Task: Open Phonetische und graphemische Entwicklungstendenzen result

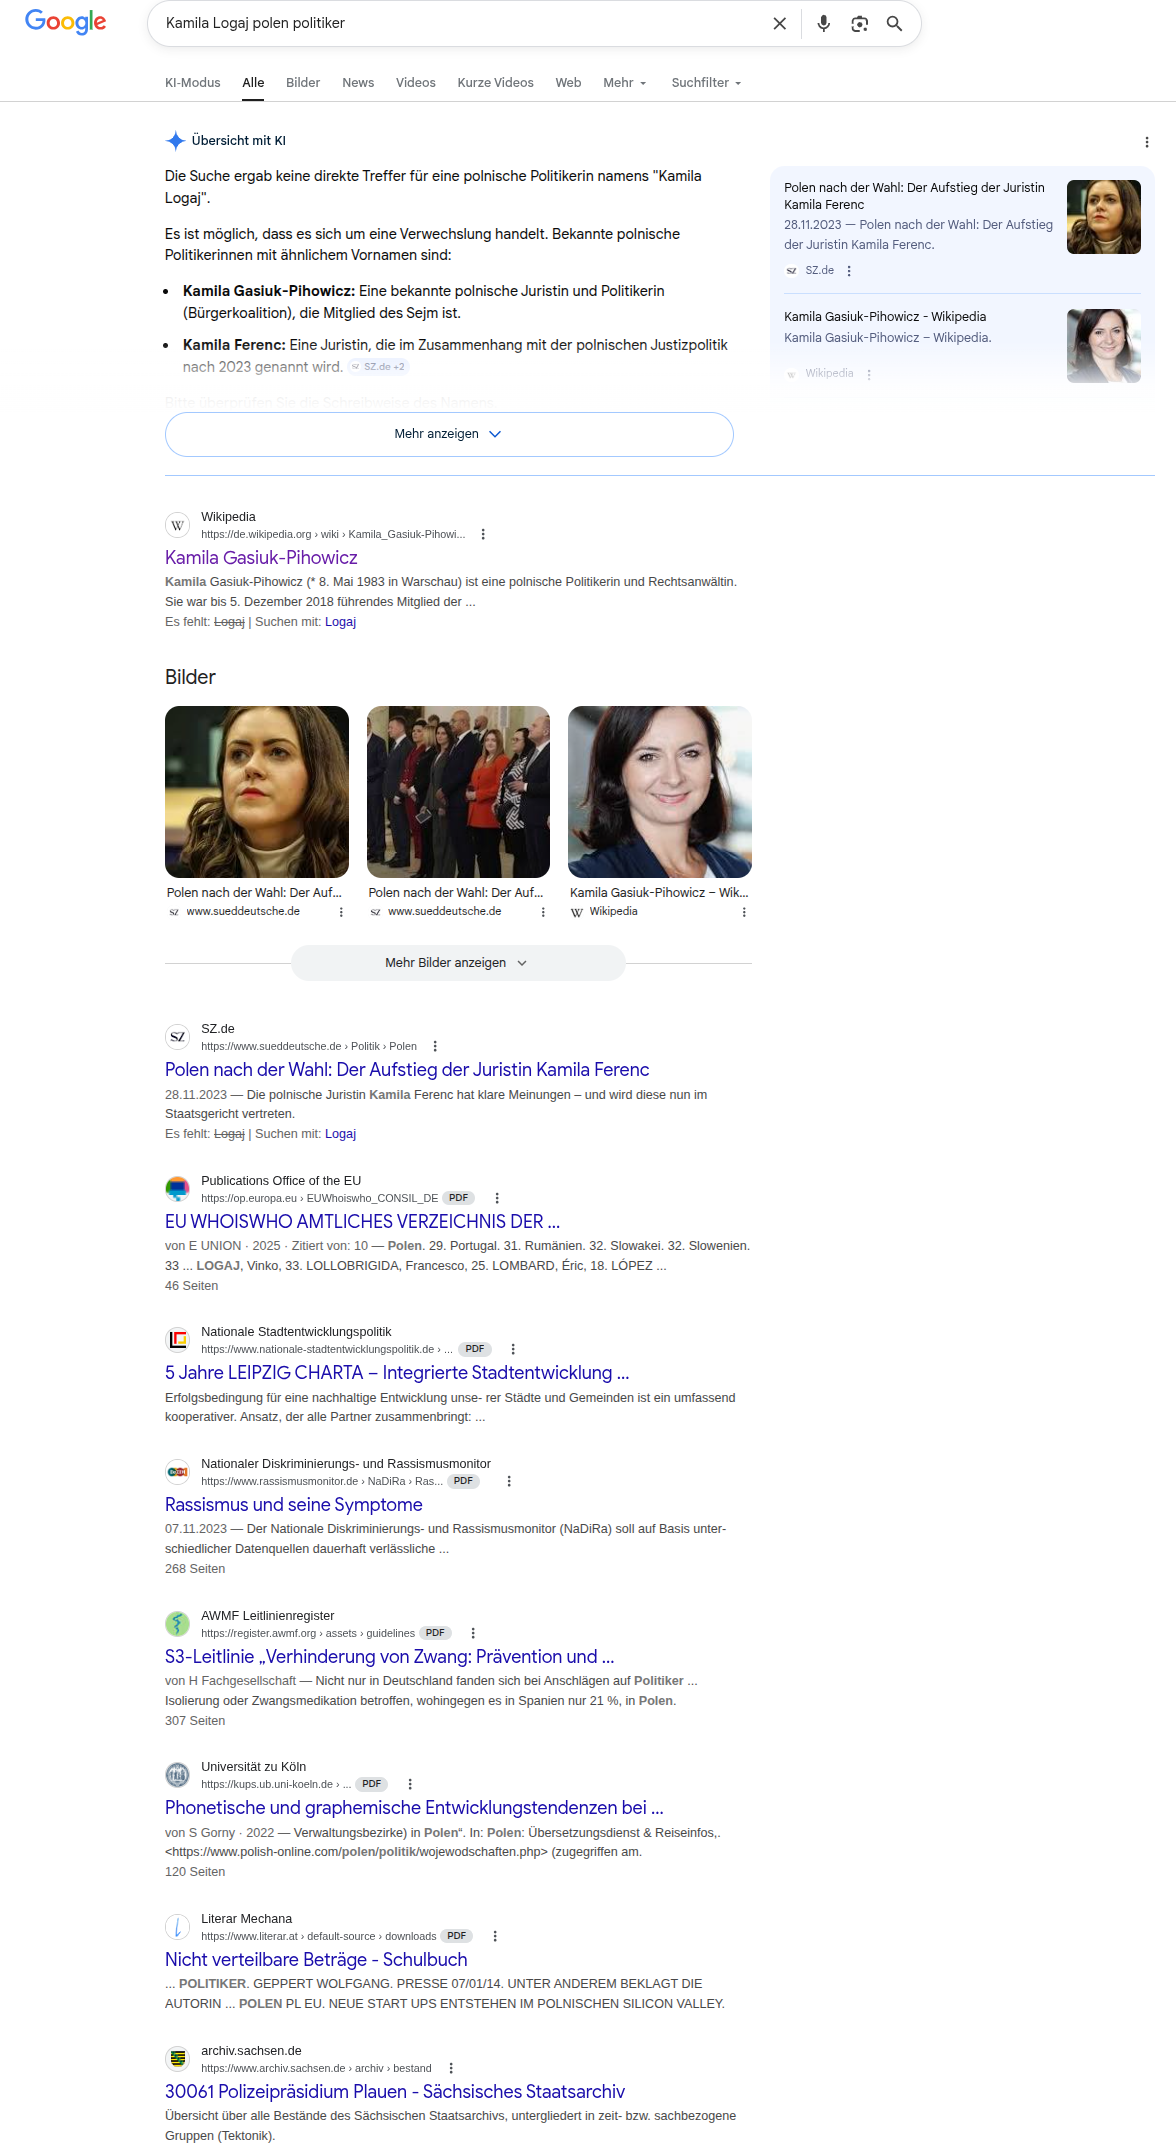Action: coord(414,1808)
